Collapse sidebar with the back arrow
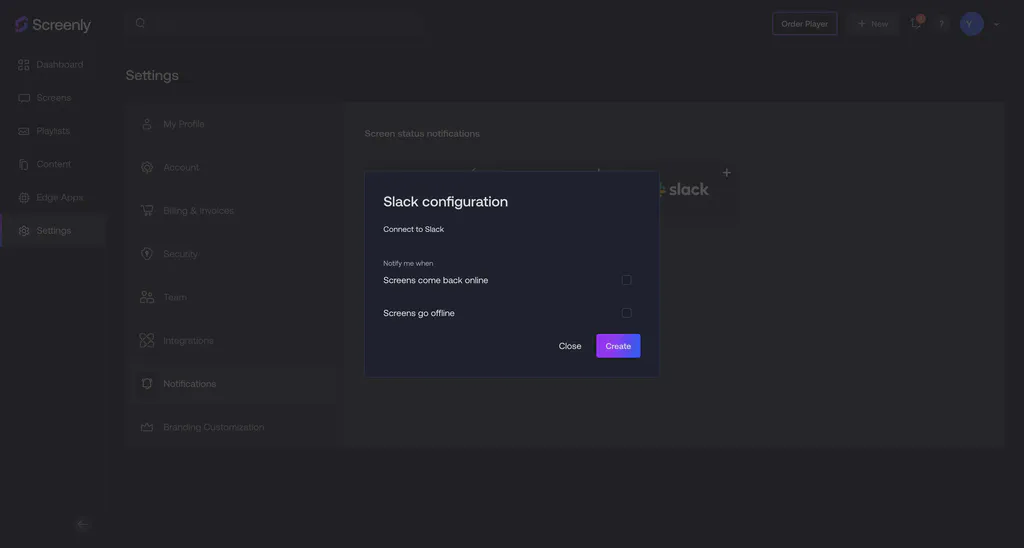This screenshot has width=1024, height=548. tap(82, 524)
